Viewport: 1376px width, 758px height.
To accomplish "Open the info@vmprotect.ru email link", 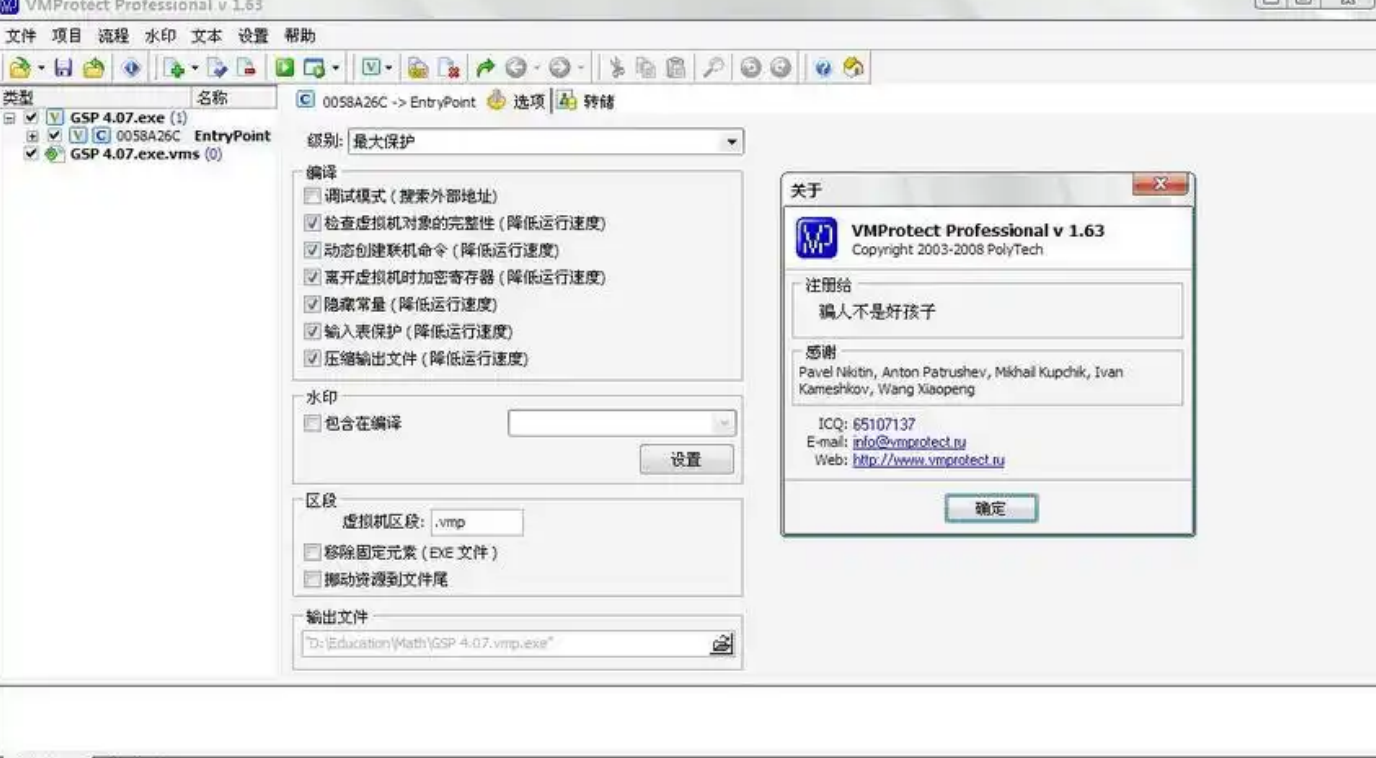I will click(x=909, y=442).
